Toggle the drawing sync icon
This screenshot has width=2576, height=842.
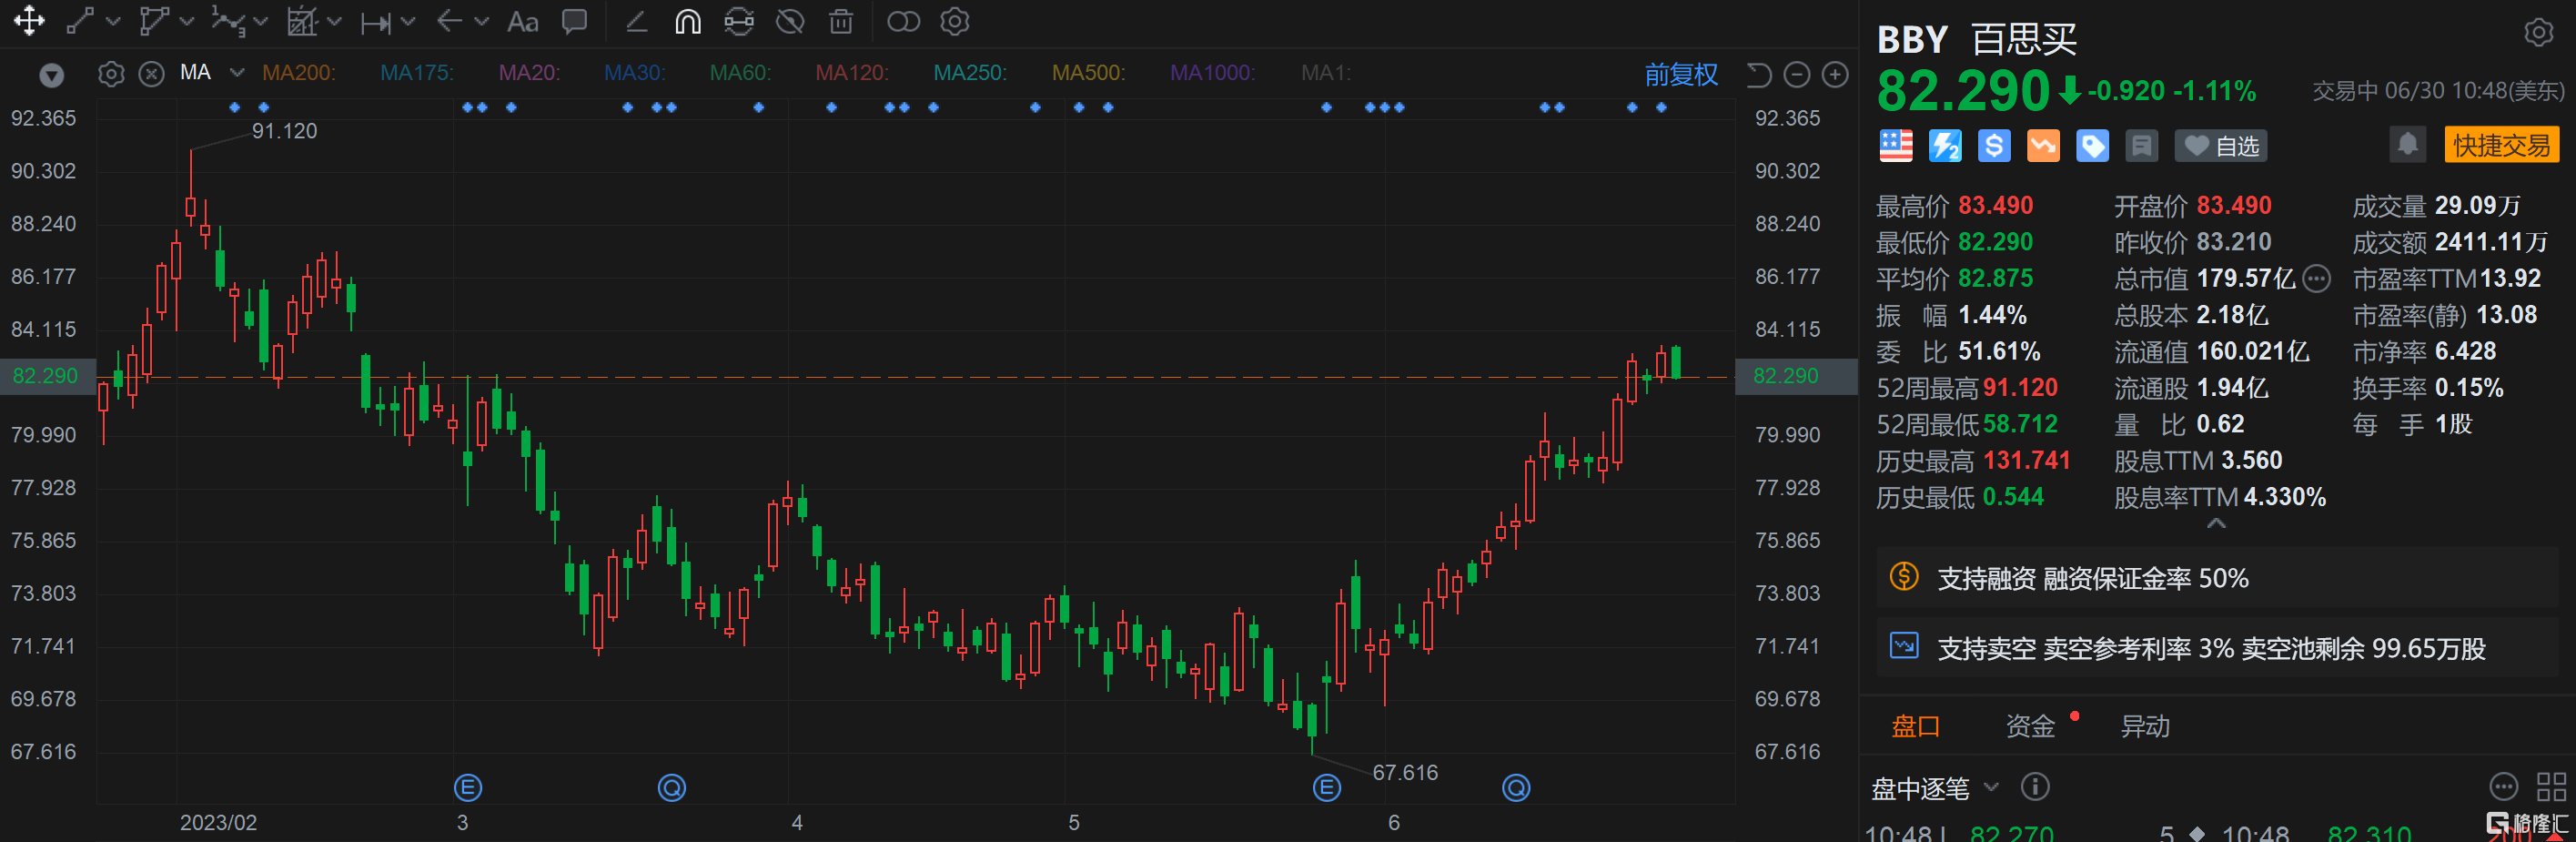click(x=739, y=21)
